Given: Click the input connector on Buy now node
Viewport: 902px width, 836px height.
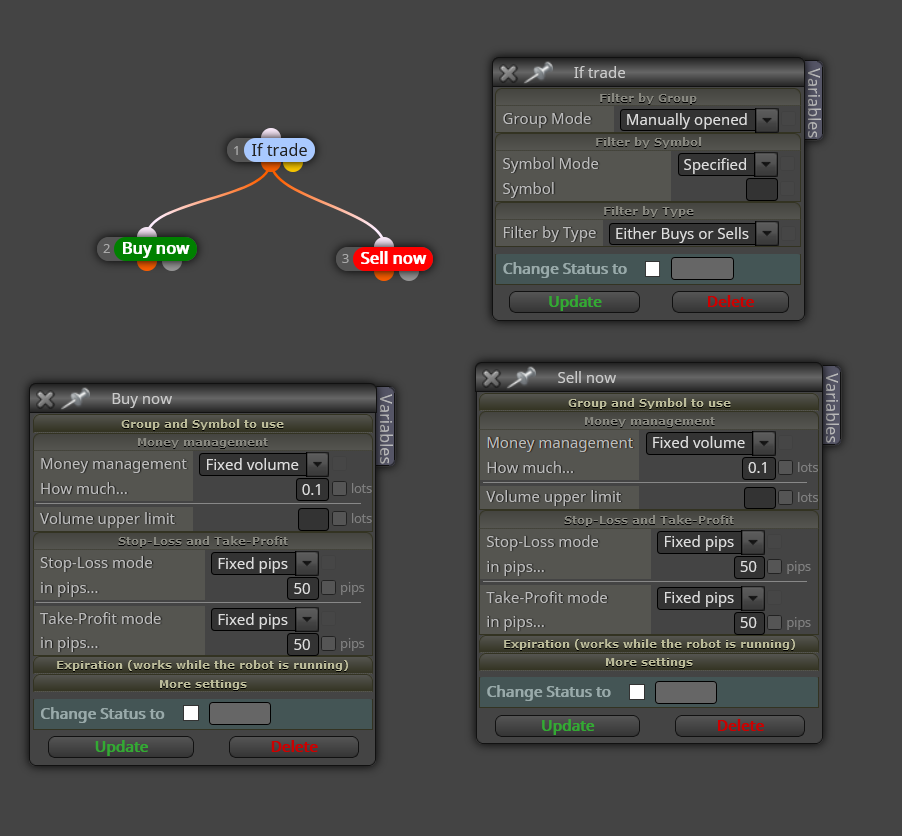Looking at the screenshot, I should (x=147, y=232).
